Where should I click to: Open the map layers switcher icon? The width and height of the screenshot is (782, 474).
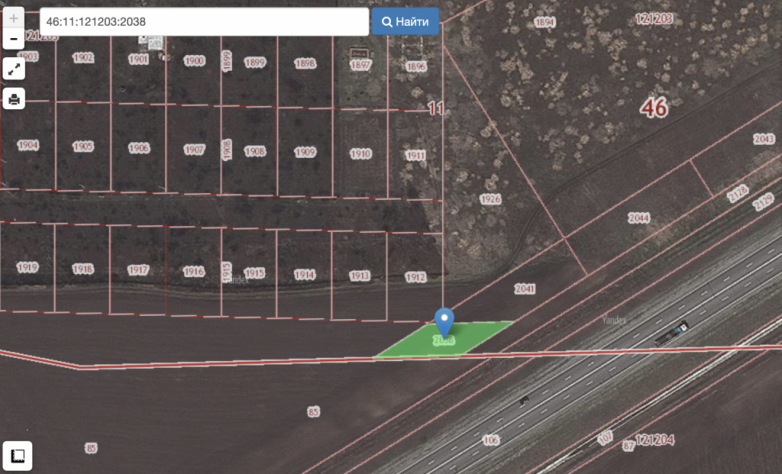pos(19,455)
